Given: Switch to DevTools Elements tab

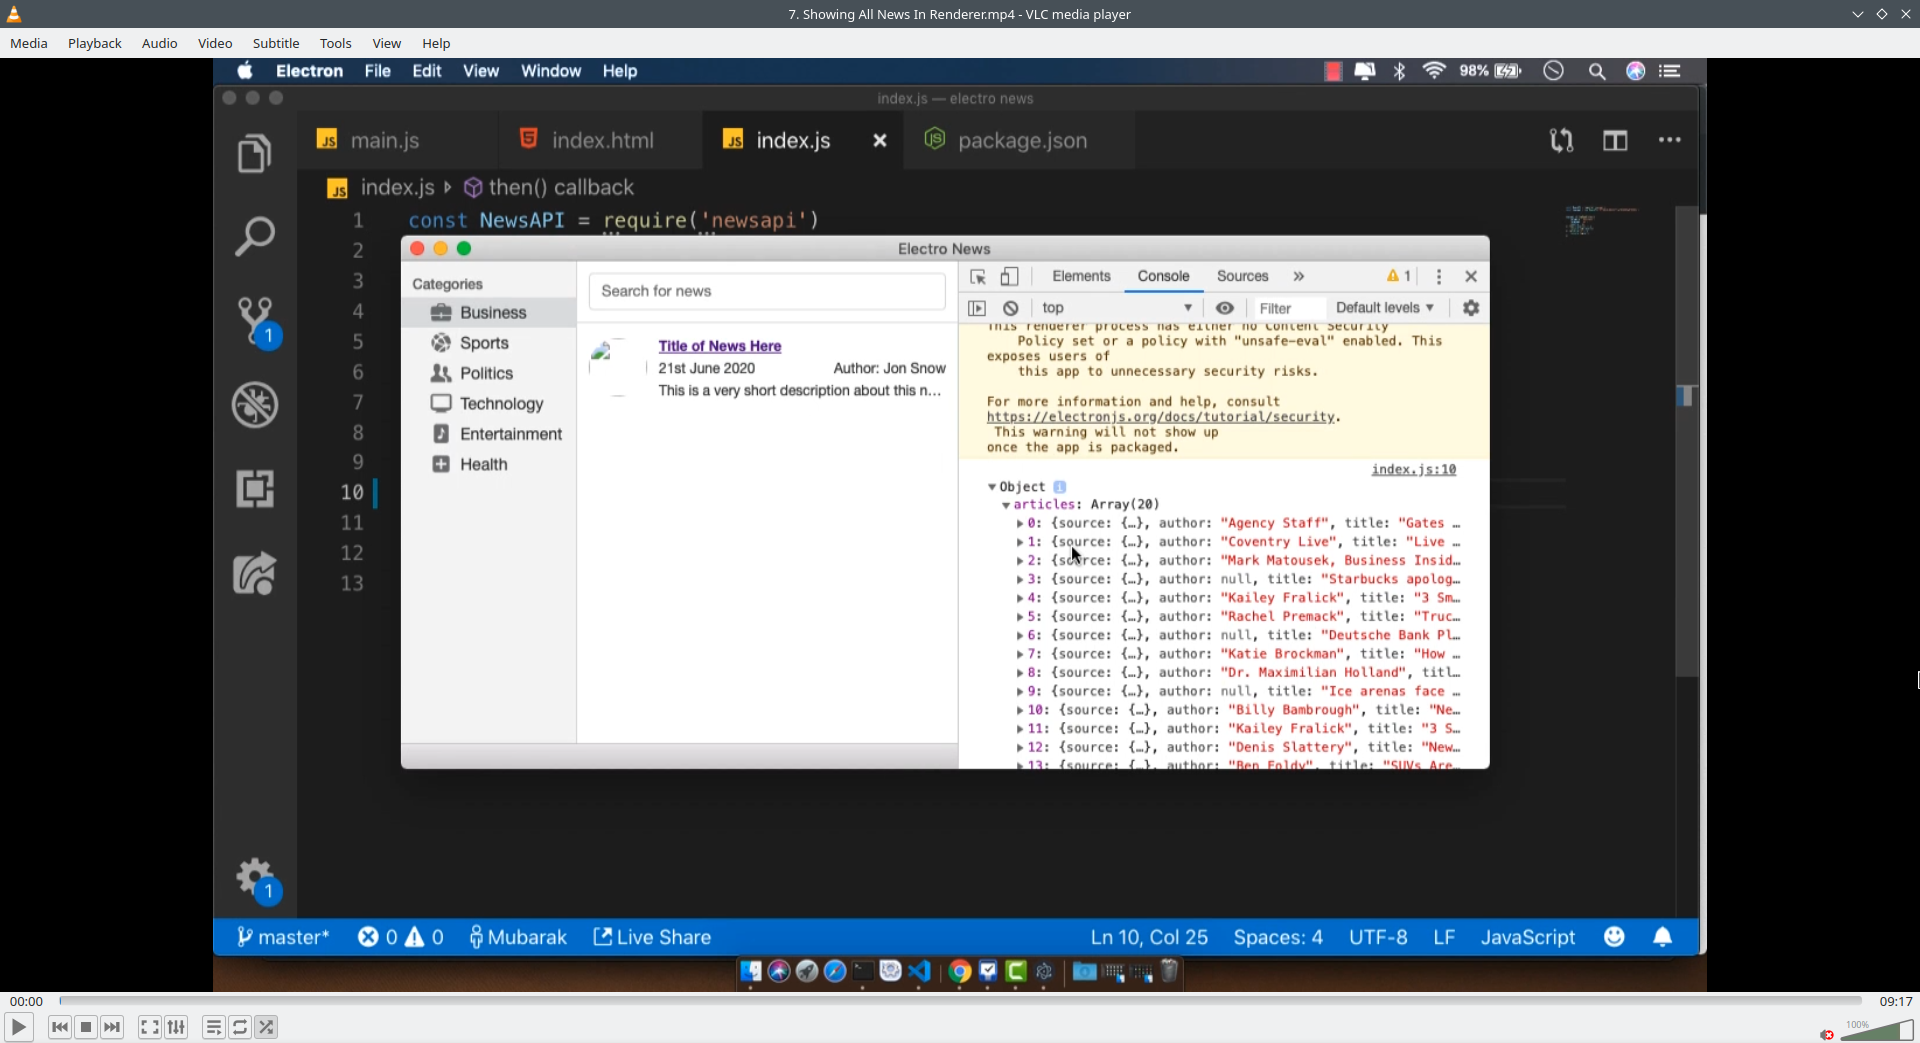Looking at the screenshot, I should (1081, 276).
